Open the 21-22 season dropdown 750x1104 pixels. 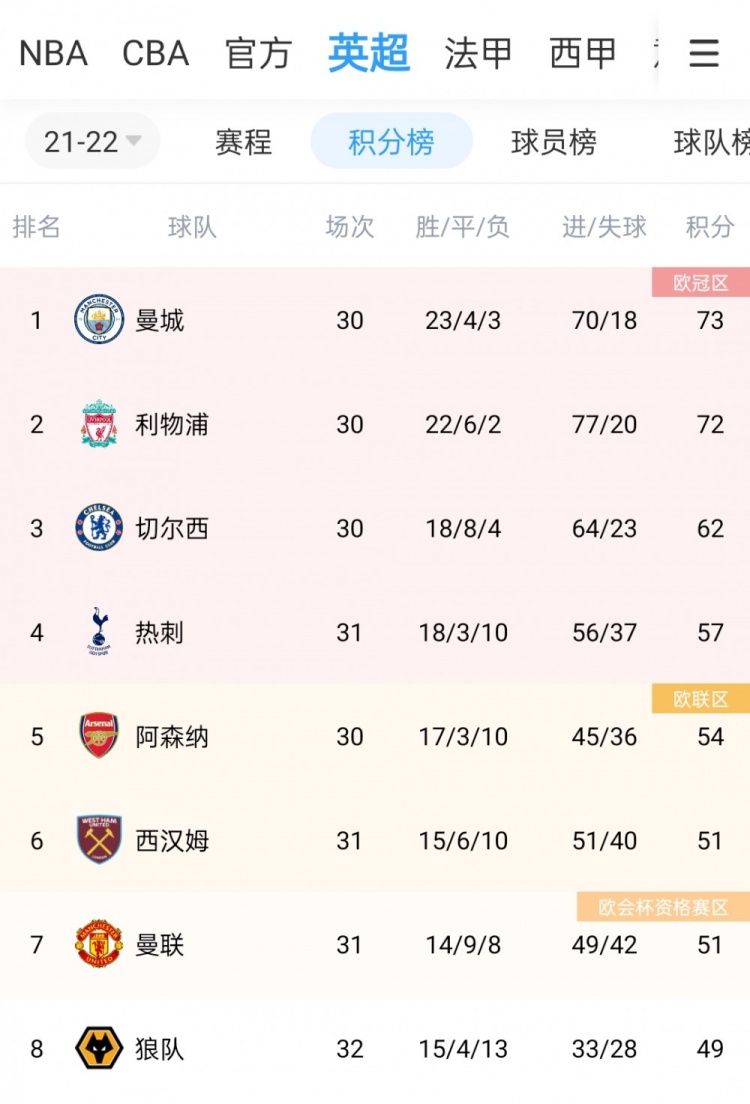click(92, 142)
